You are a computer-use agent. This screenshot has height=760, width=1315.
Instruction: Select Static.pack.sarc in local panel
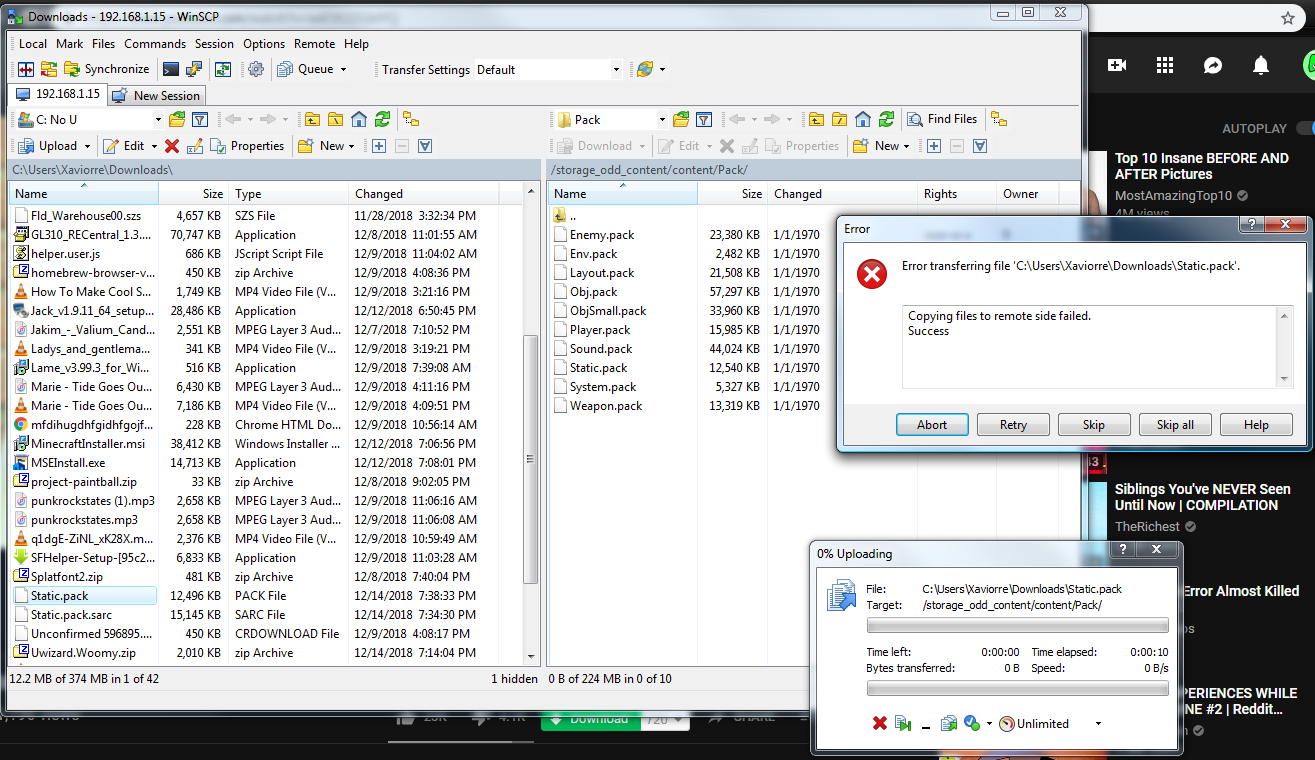click(x=71, y=615)
